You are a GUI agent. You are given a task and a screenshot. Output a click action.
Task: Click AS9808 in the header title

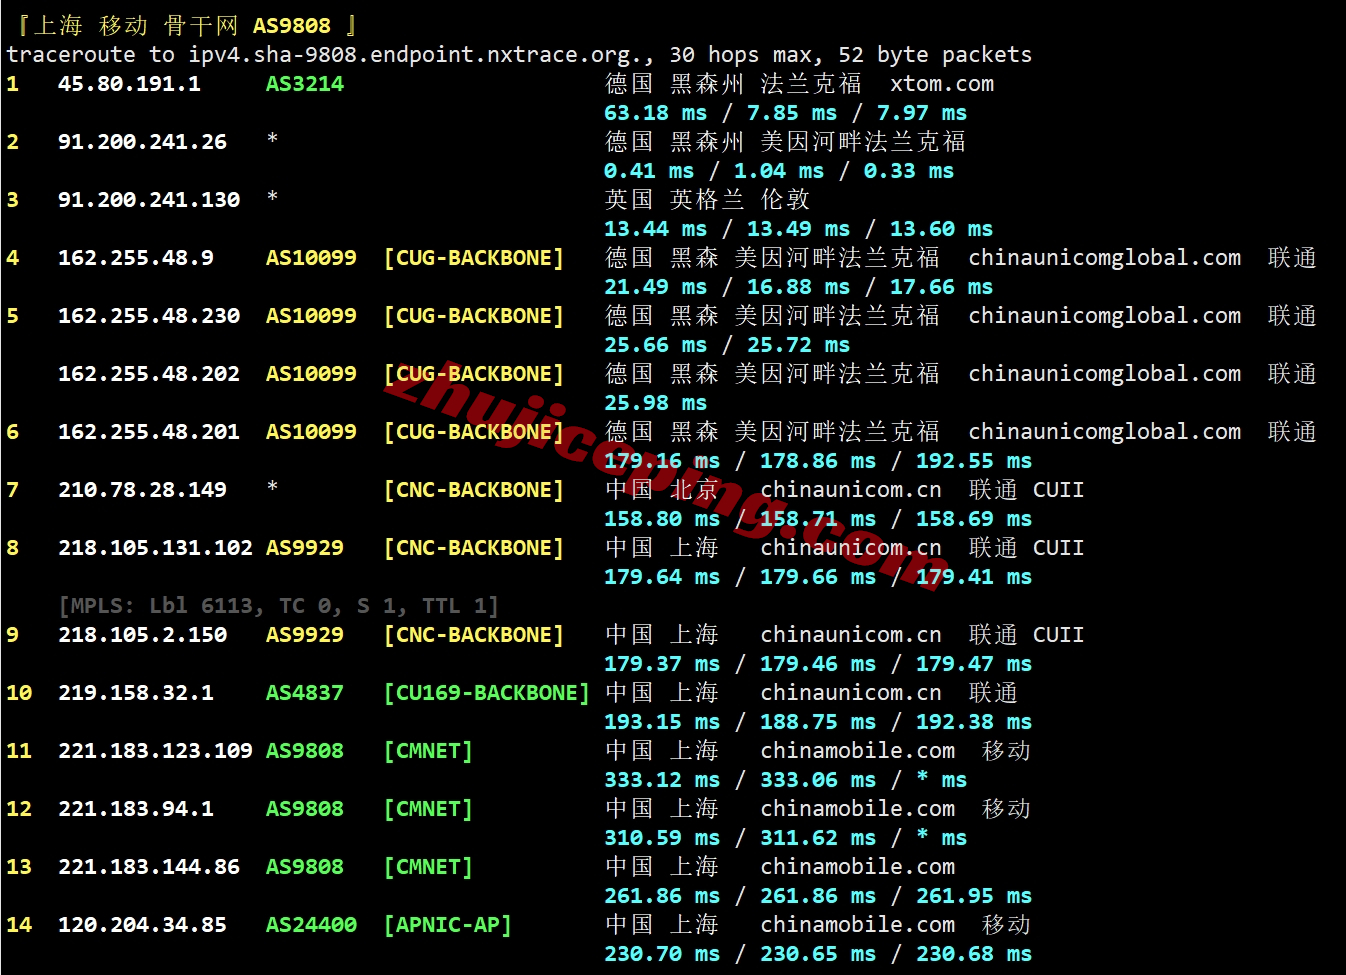(x=291, y=26)
